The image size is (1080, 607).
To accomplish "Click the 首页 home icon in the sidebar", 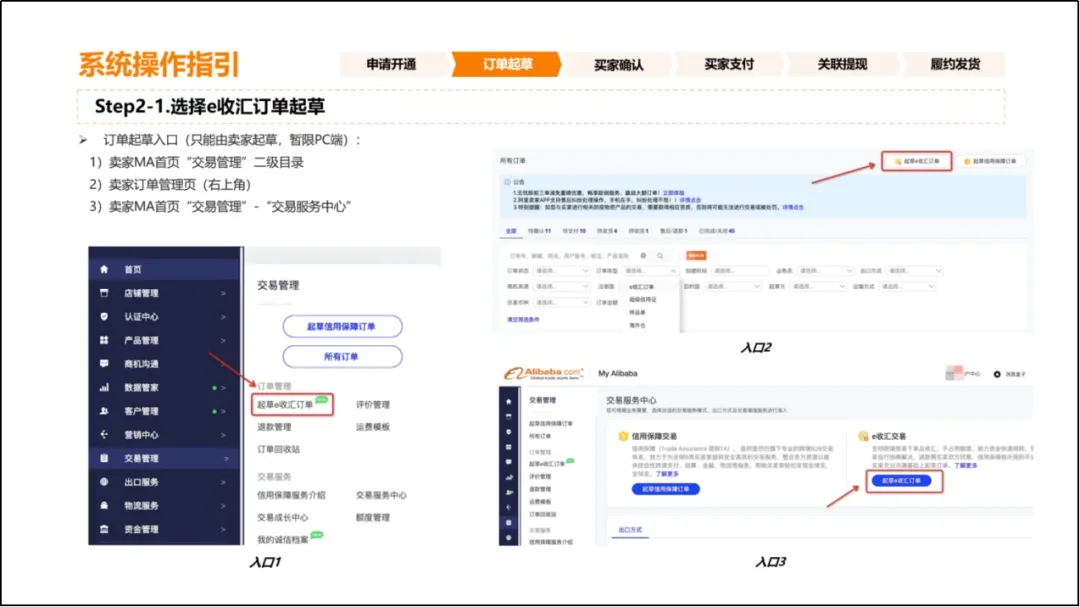I will (x=105, y=270).
